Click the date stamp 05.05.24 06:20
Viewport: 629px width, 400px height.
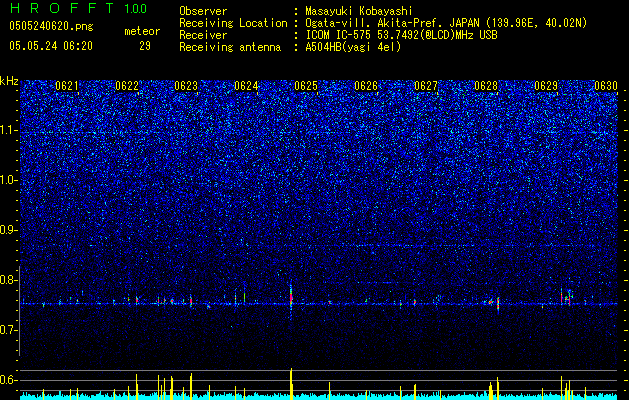tap(51, 46)
